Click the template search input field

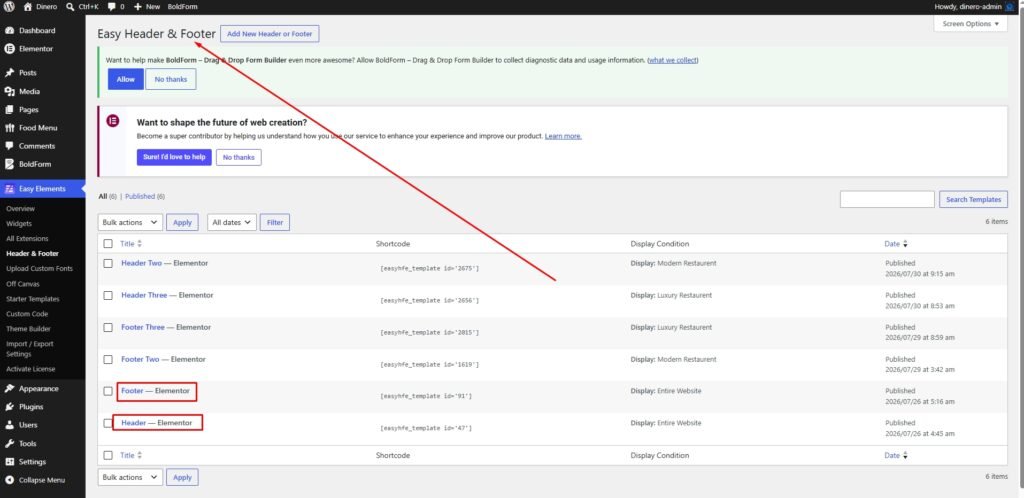point(887,200)
